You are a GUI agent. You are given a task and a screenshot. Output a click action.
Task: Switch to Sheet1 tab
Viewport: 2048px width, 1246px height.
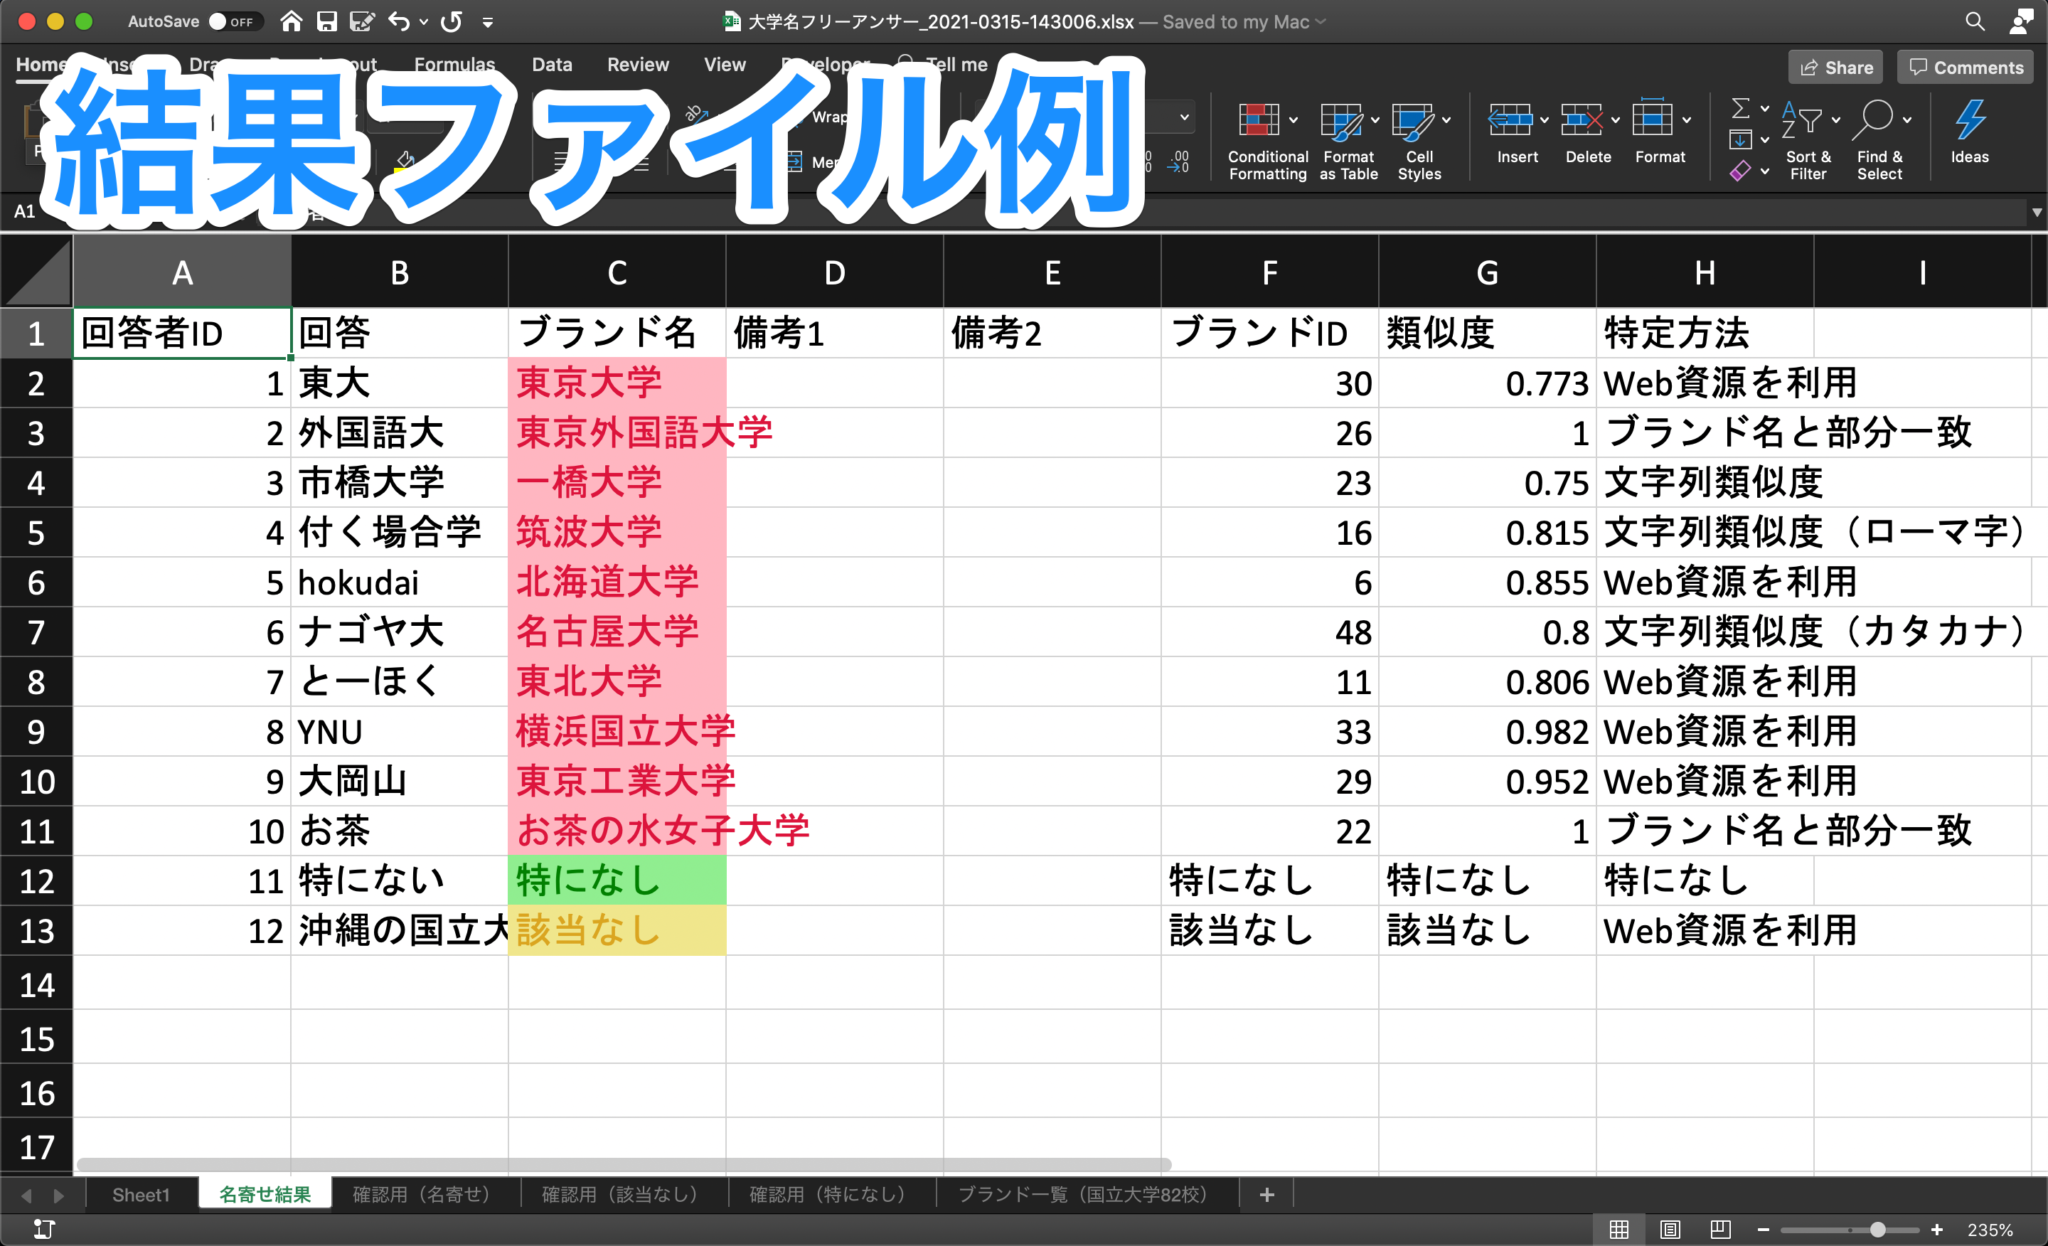(141, 1195)
